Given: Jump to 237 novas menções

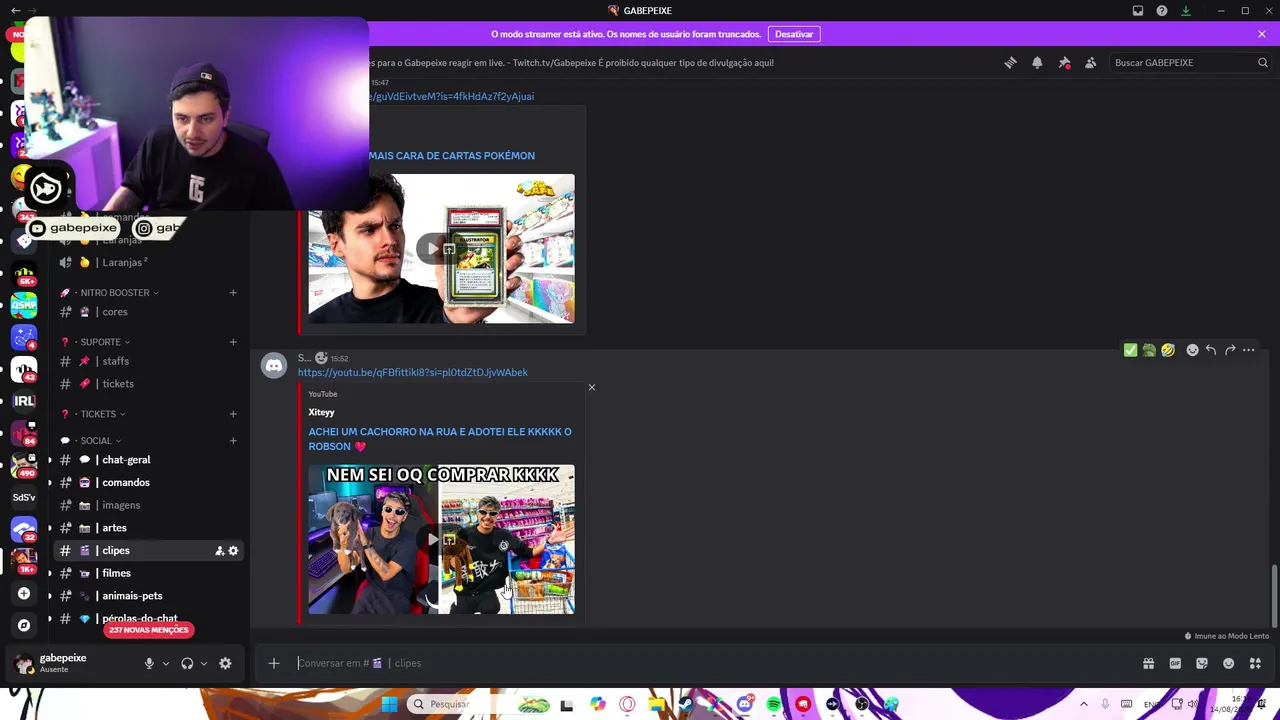Looking at the screenshot, I should (x=148, y=630).
